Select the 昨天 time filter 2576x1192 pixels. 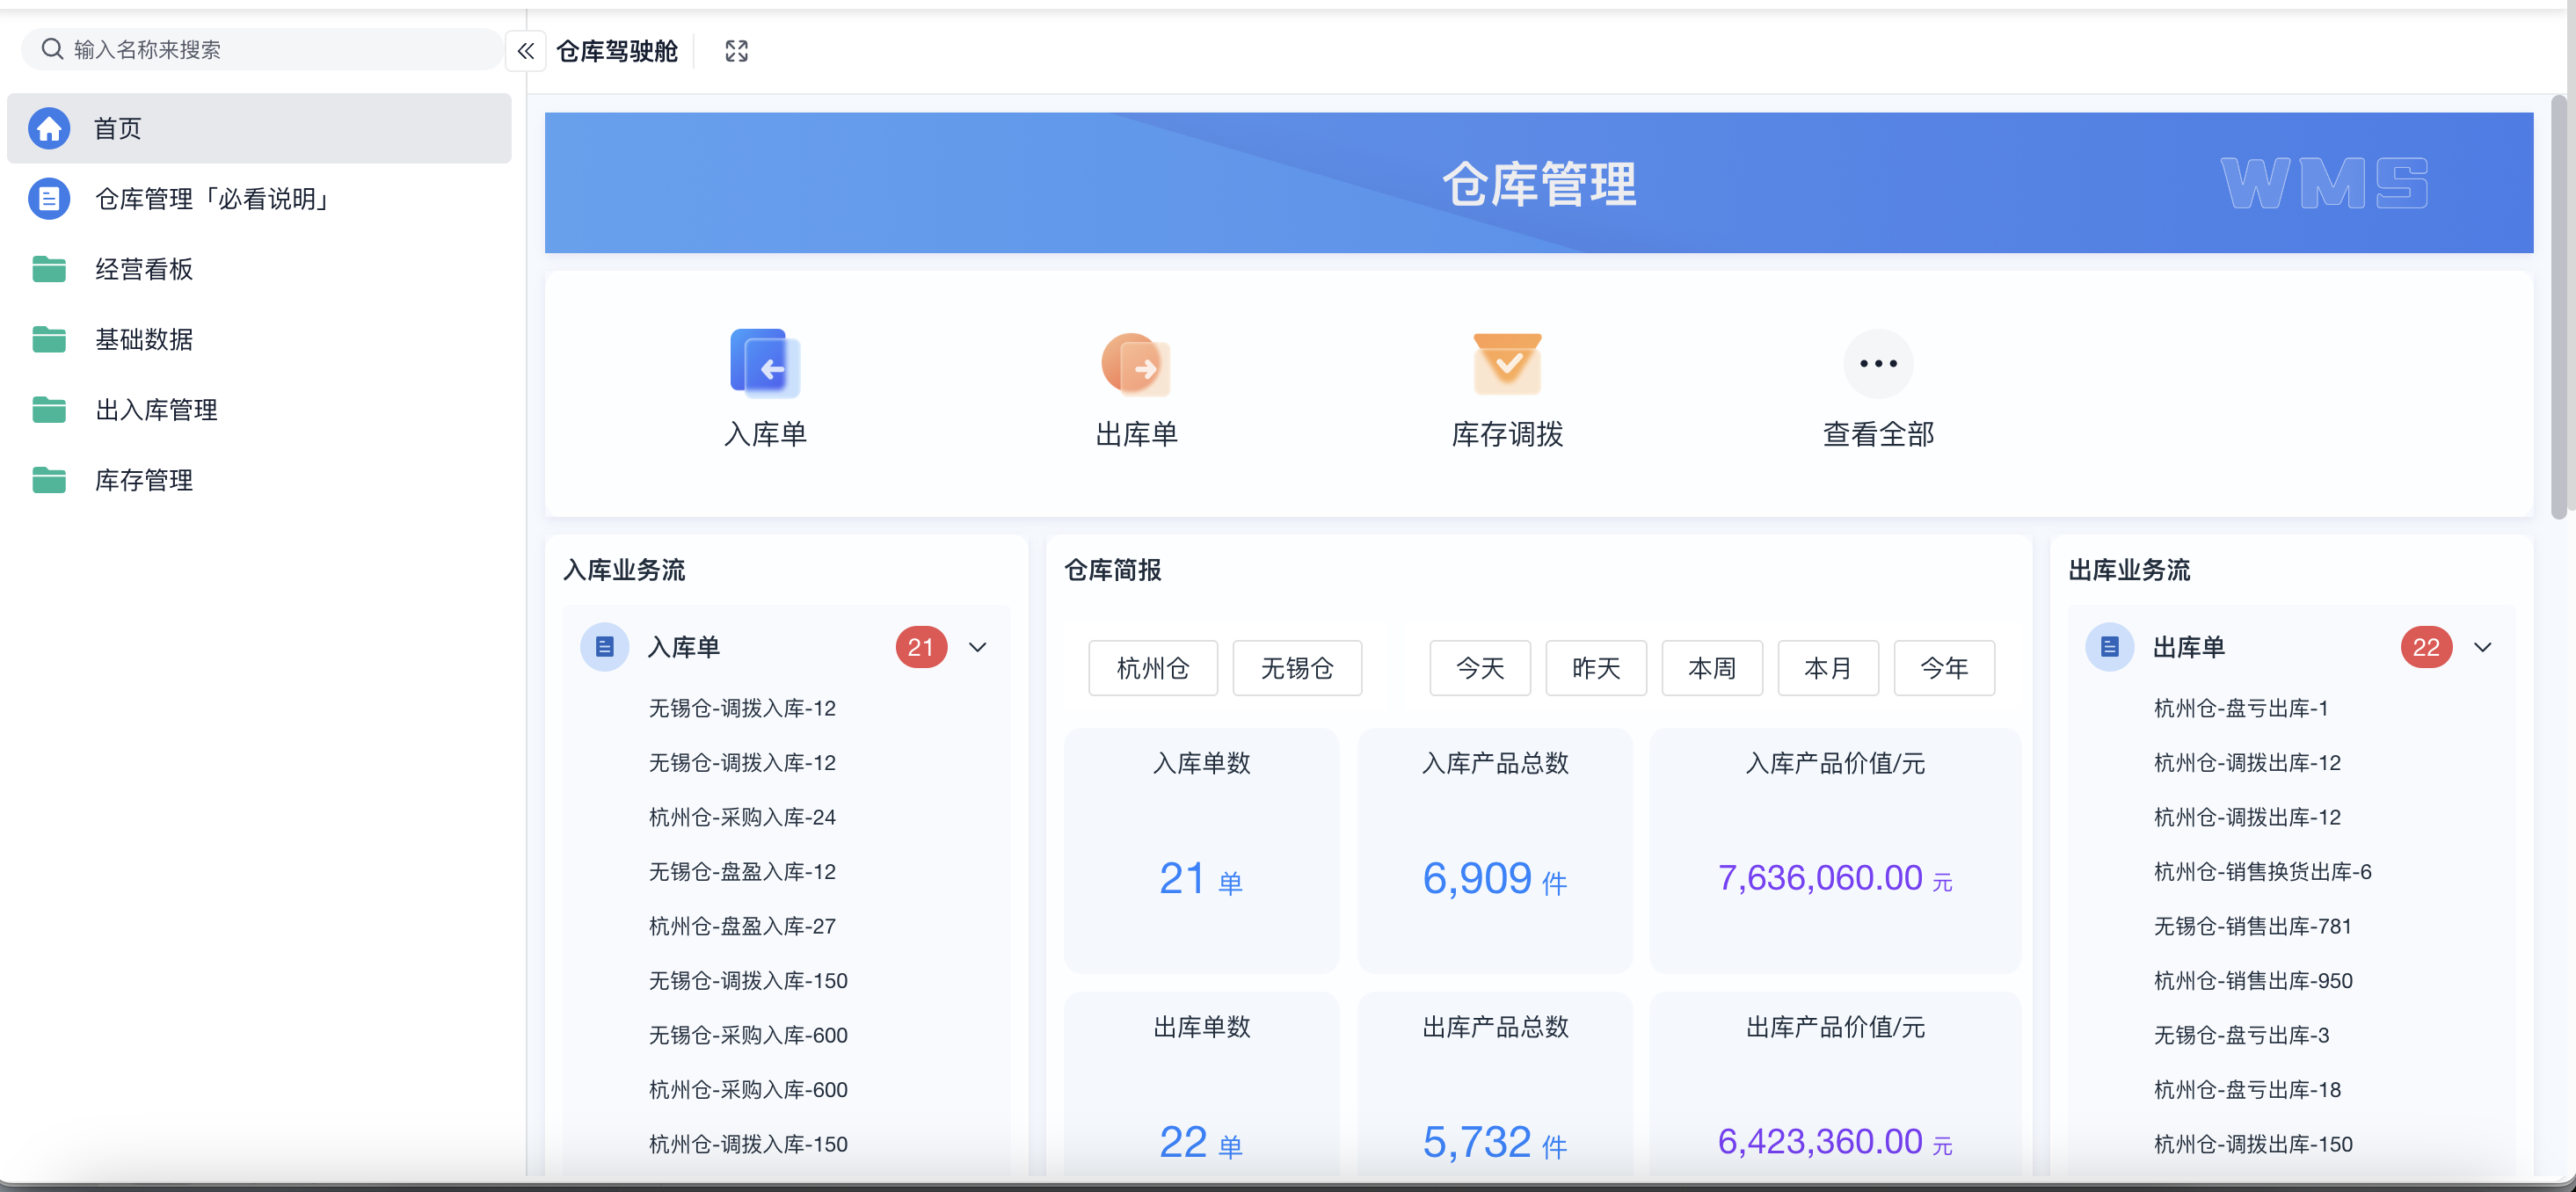click(1596, 668)
